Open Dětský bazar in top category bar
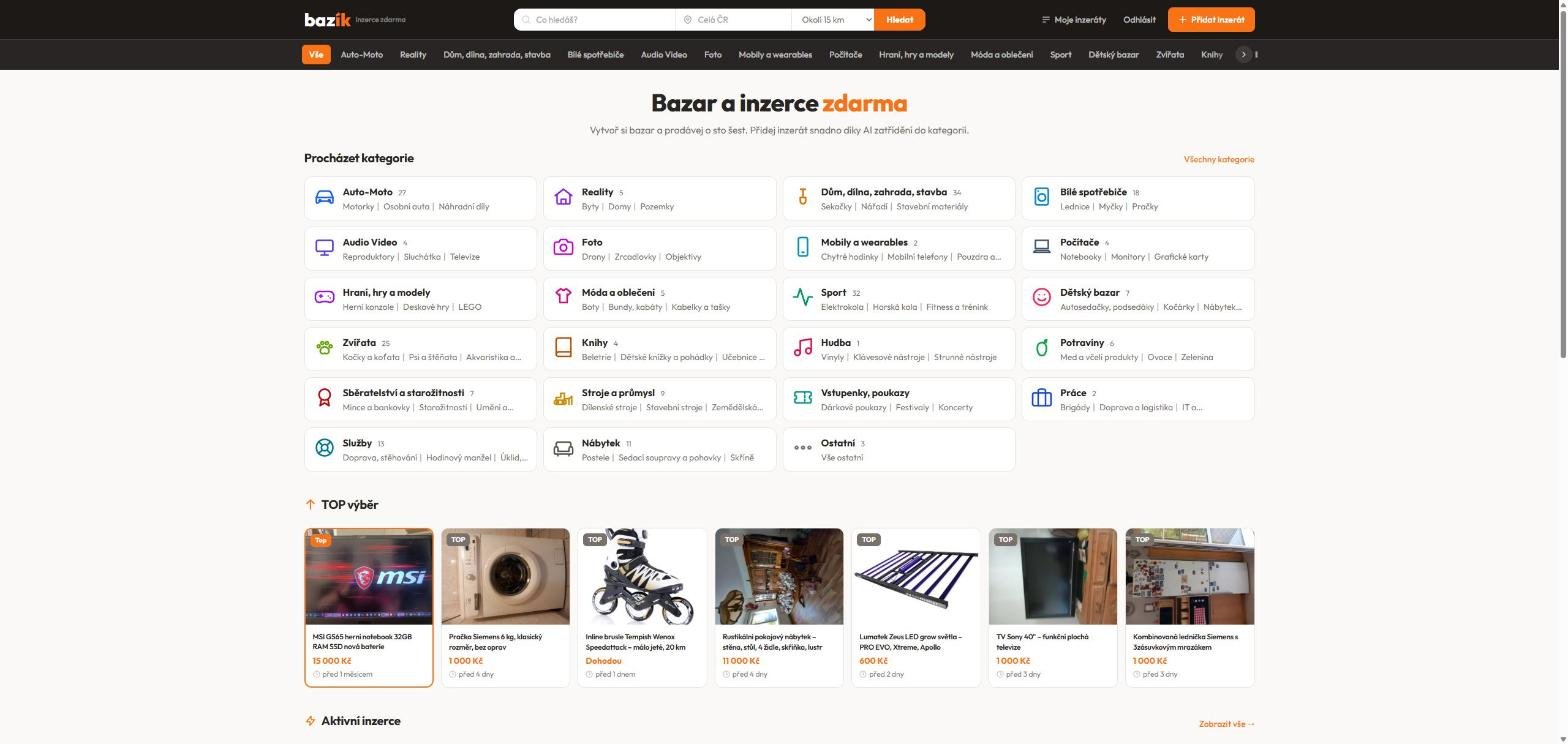 point(1113,54)
